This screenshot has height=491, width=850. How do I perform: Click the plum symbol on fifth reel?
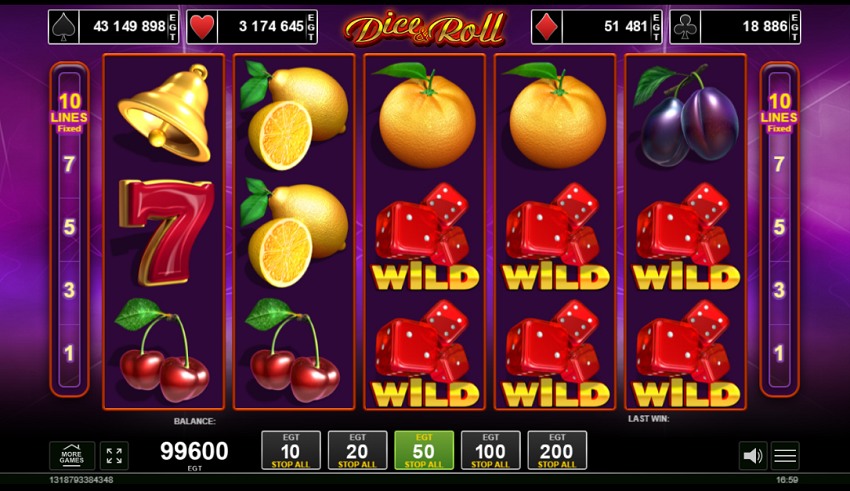[686, 113]
